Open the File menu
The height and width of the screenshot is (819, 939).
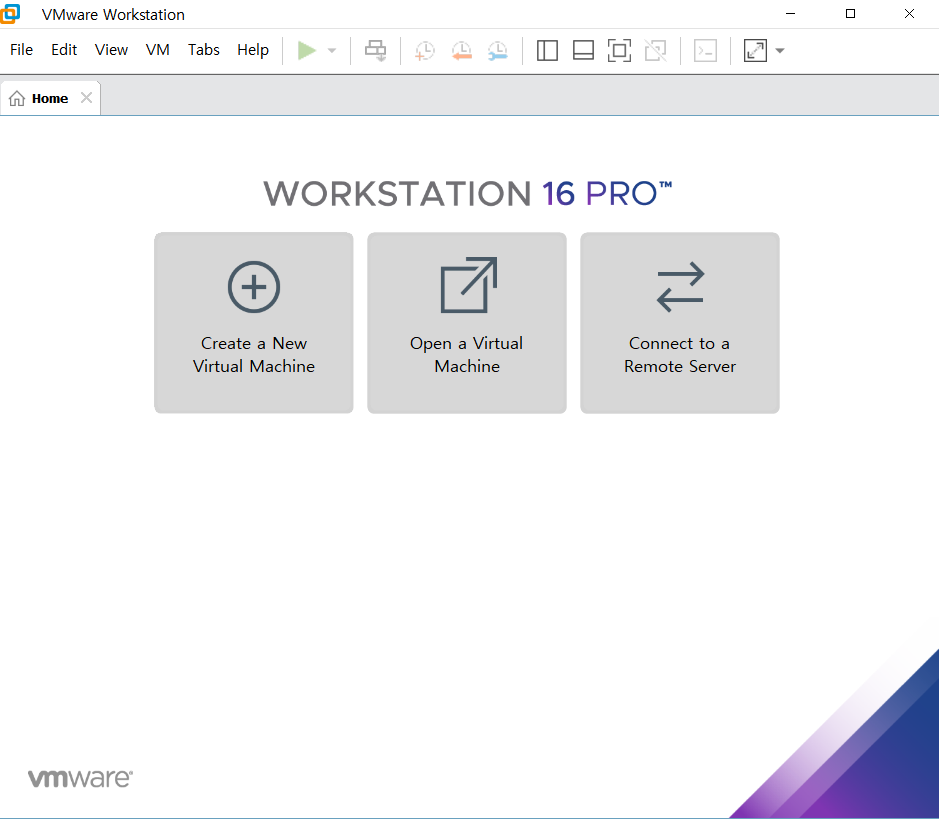pos(22,50)
